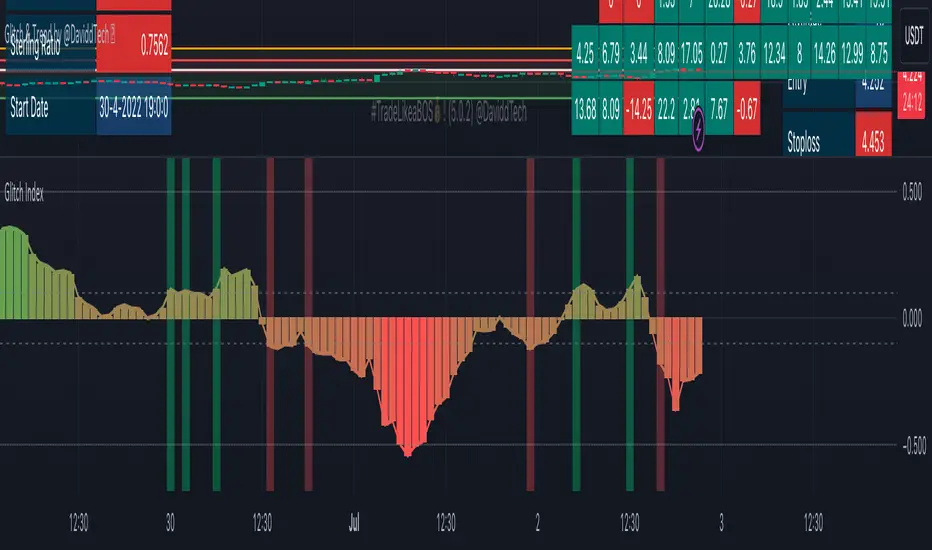Screen dimensions: 932x550
Task: Click the 24:12 bar countdown label
Action: (x=912, y=104)
